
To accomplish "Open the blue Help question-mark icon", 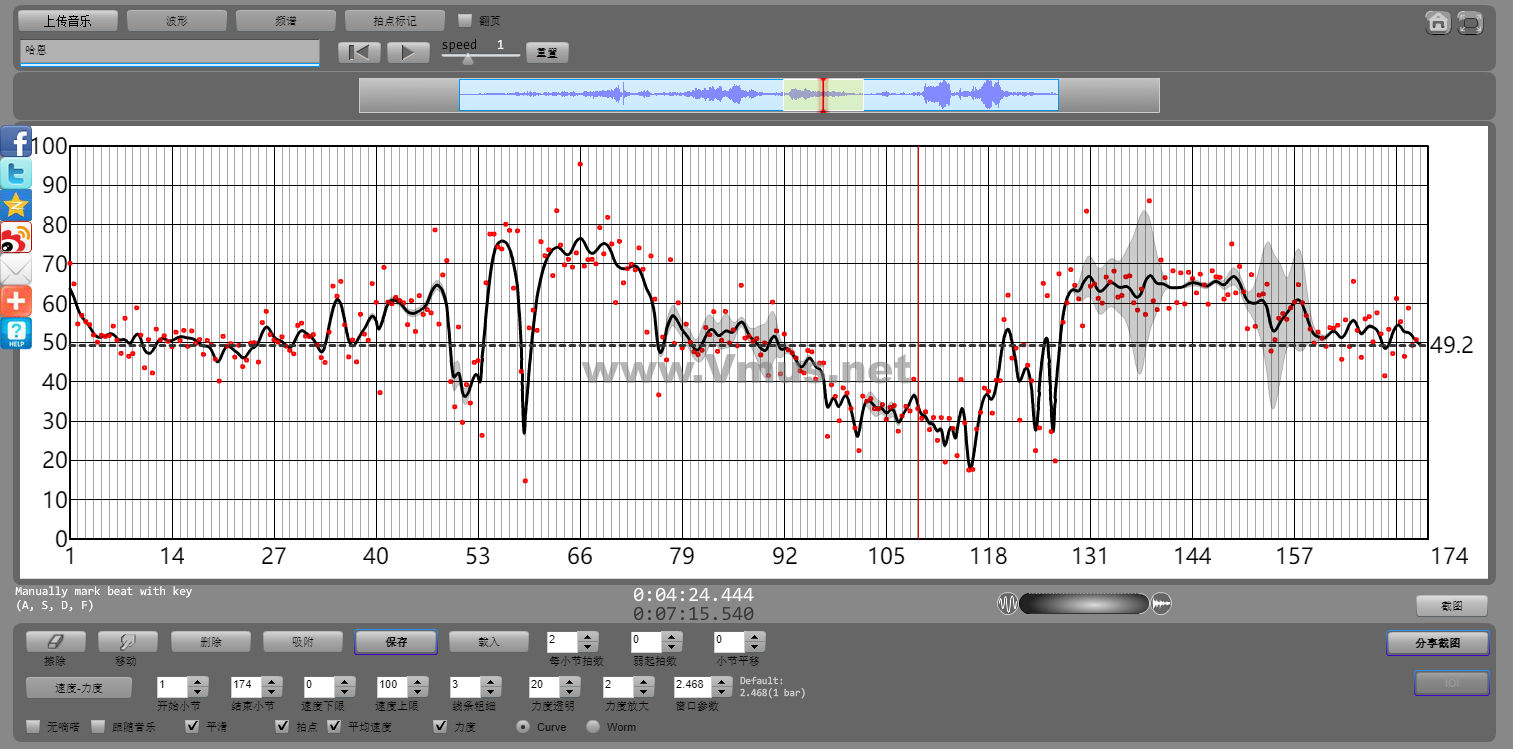I will tap(16, 333).
